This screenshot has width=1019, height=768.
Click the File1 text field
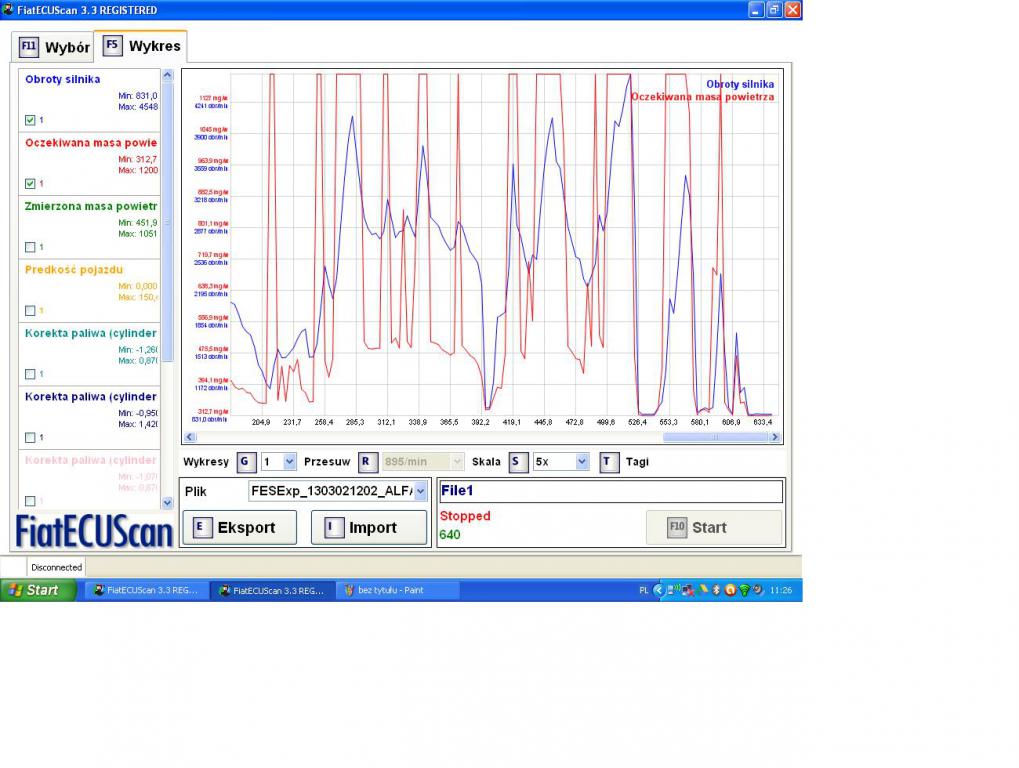(610, 491)
